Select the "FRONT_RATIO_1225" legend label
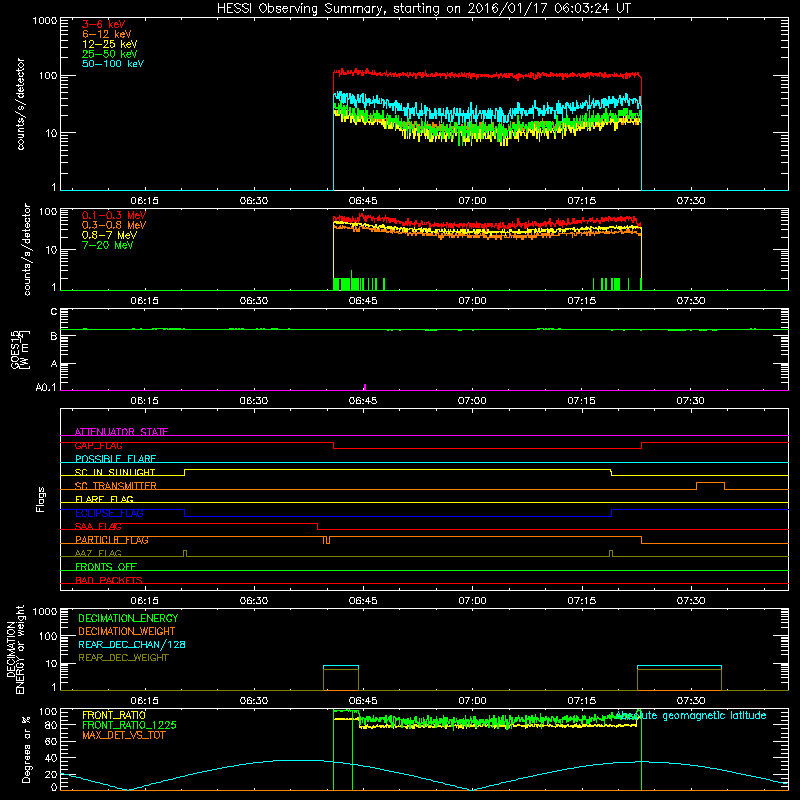The image size is (800, 800). 129,725
